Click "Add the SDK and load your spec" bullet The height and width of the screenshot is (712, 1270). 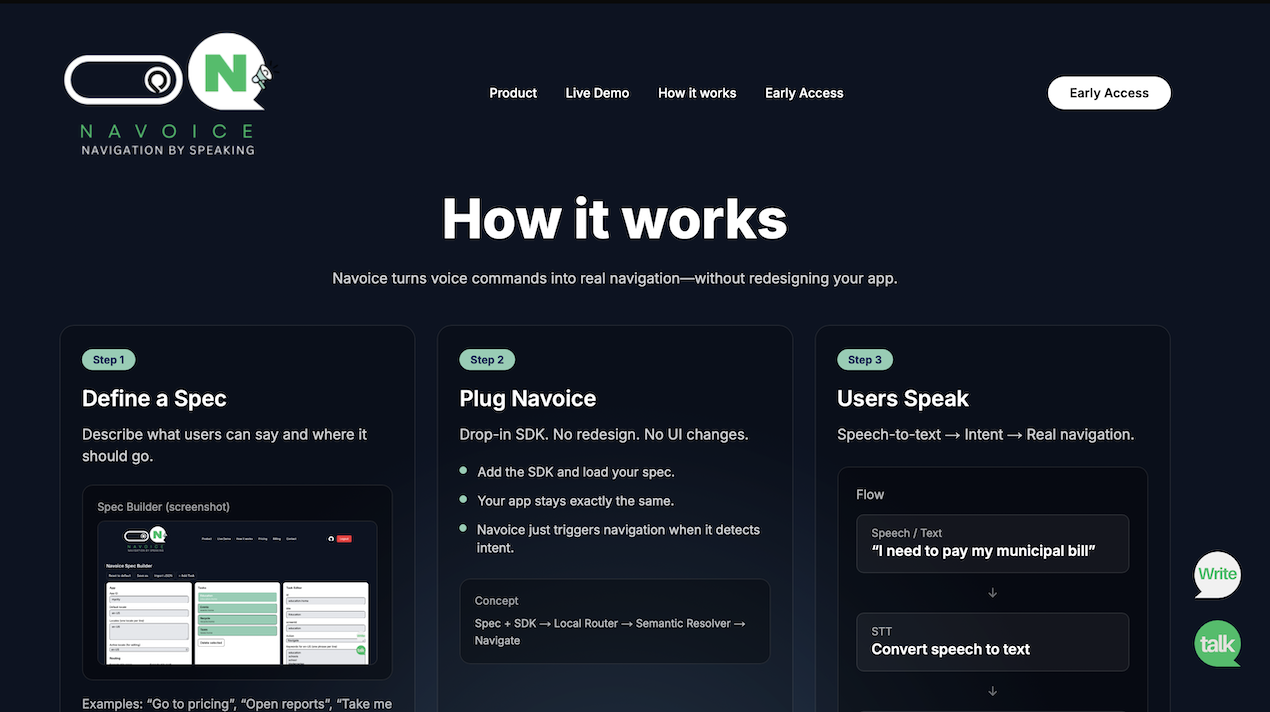click(576, 472)
